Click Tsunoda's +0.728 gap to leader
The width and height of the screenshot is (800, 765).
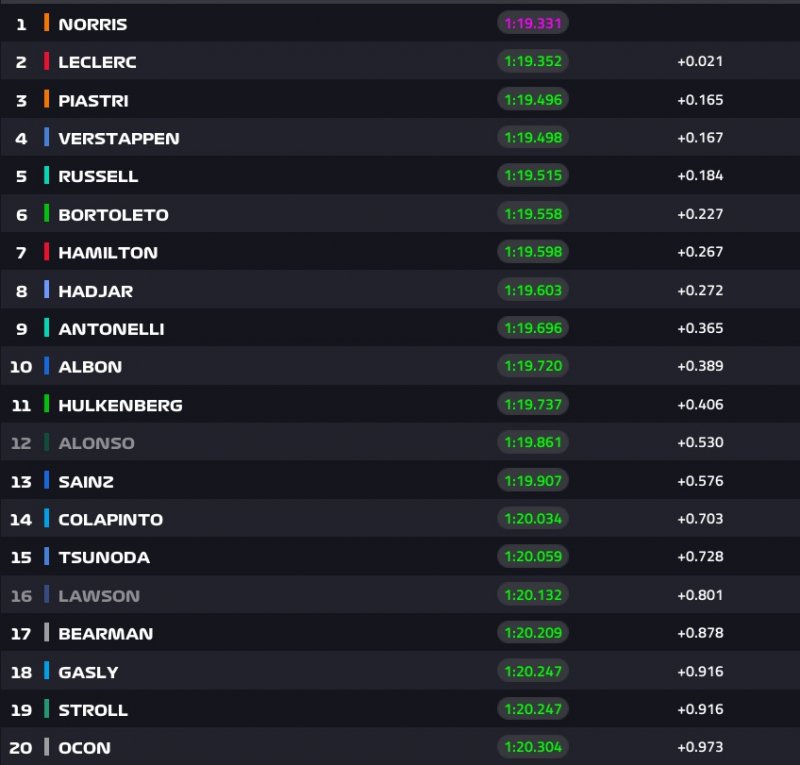click(x=700, y=557)
